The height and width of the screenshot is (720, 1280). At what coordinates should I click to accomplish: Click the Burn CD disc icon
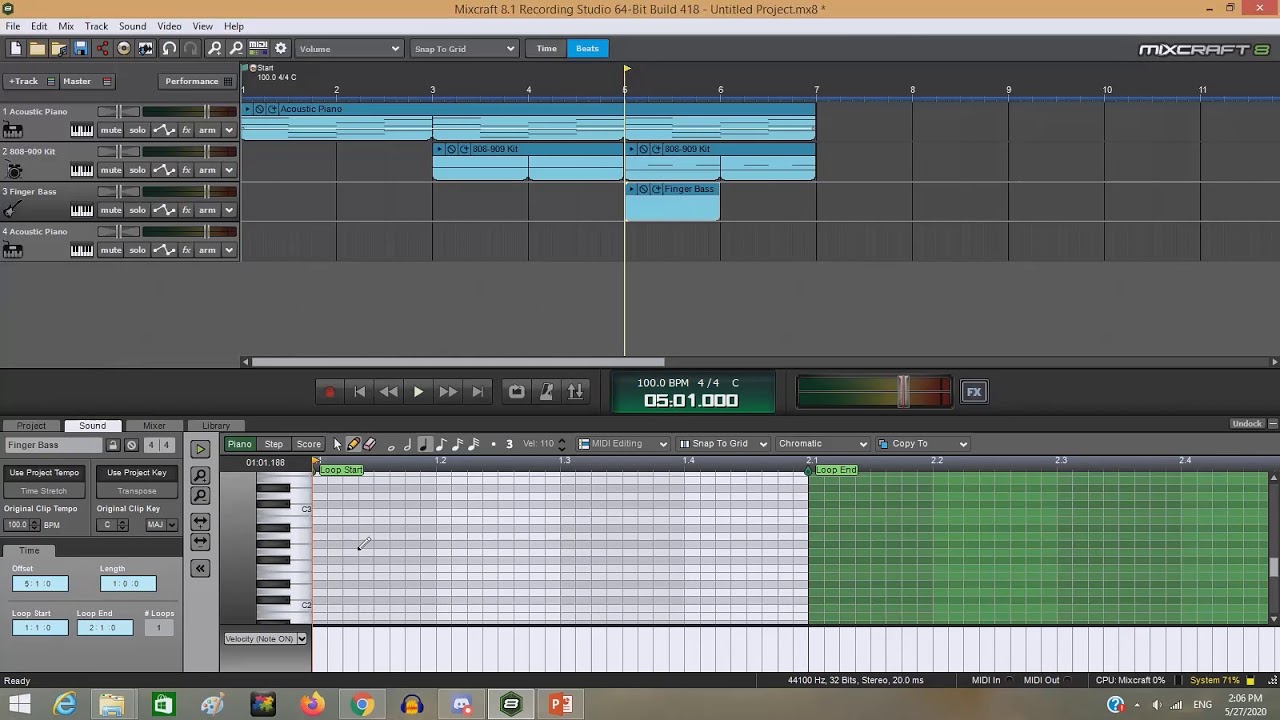pyautogui.click(x=124, y=48)
